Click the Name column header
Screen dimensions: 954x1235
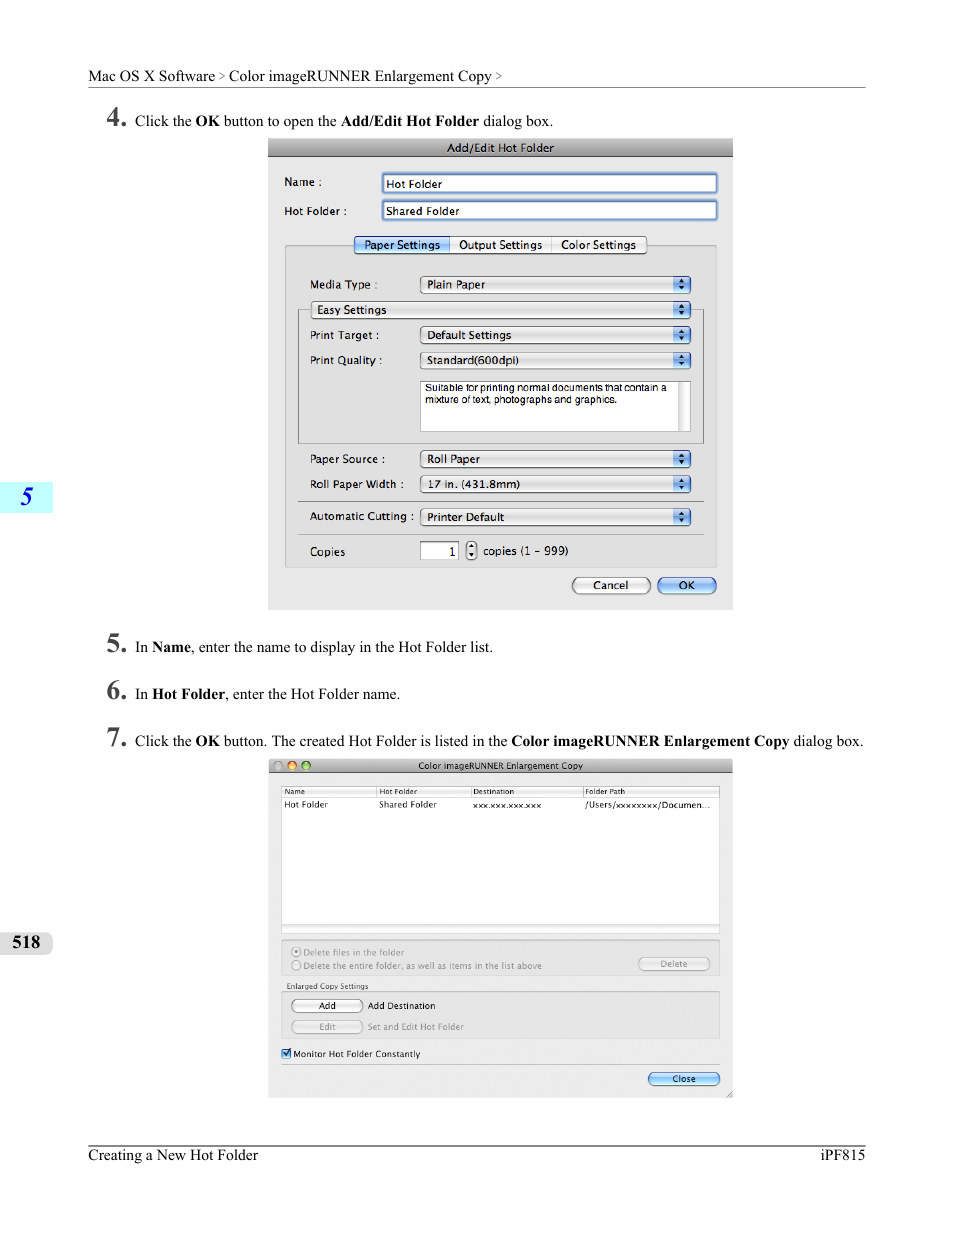329,791
